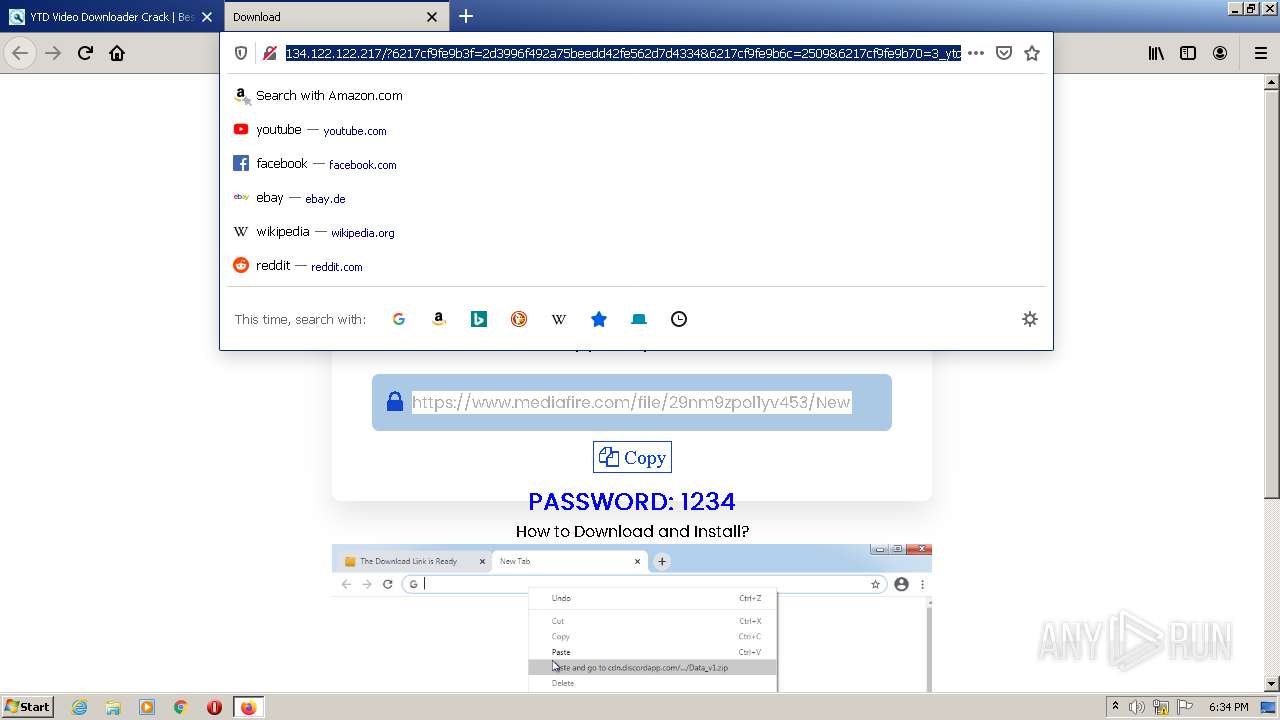This screenshot has width=1280, height=720.
Task: Launch Internet Explorer from taskbar
Action: pos(80,707)
